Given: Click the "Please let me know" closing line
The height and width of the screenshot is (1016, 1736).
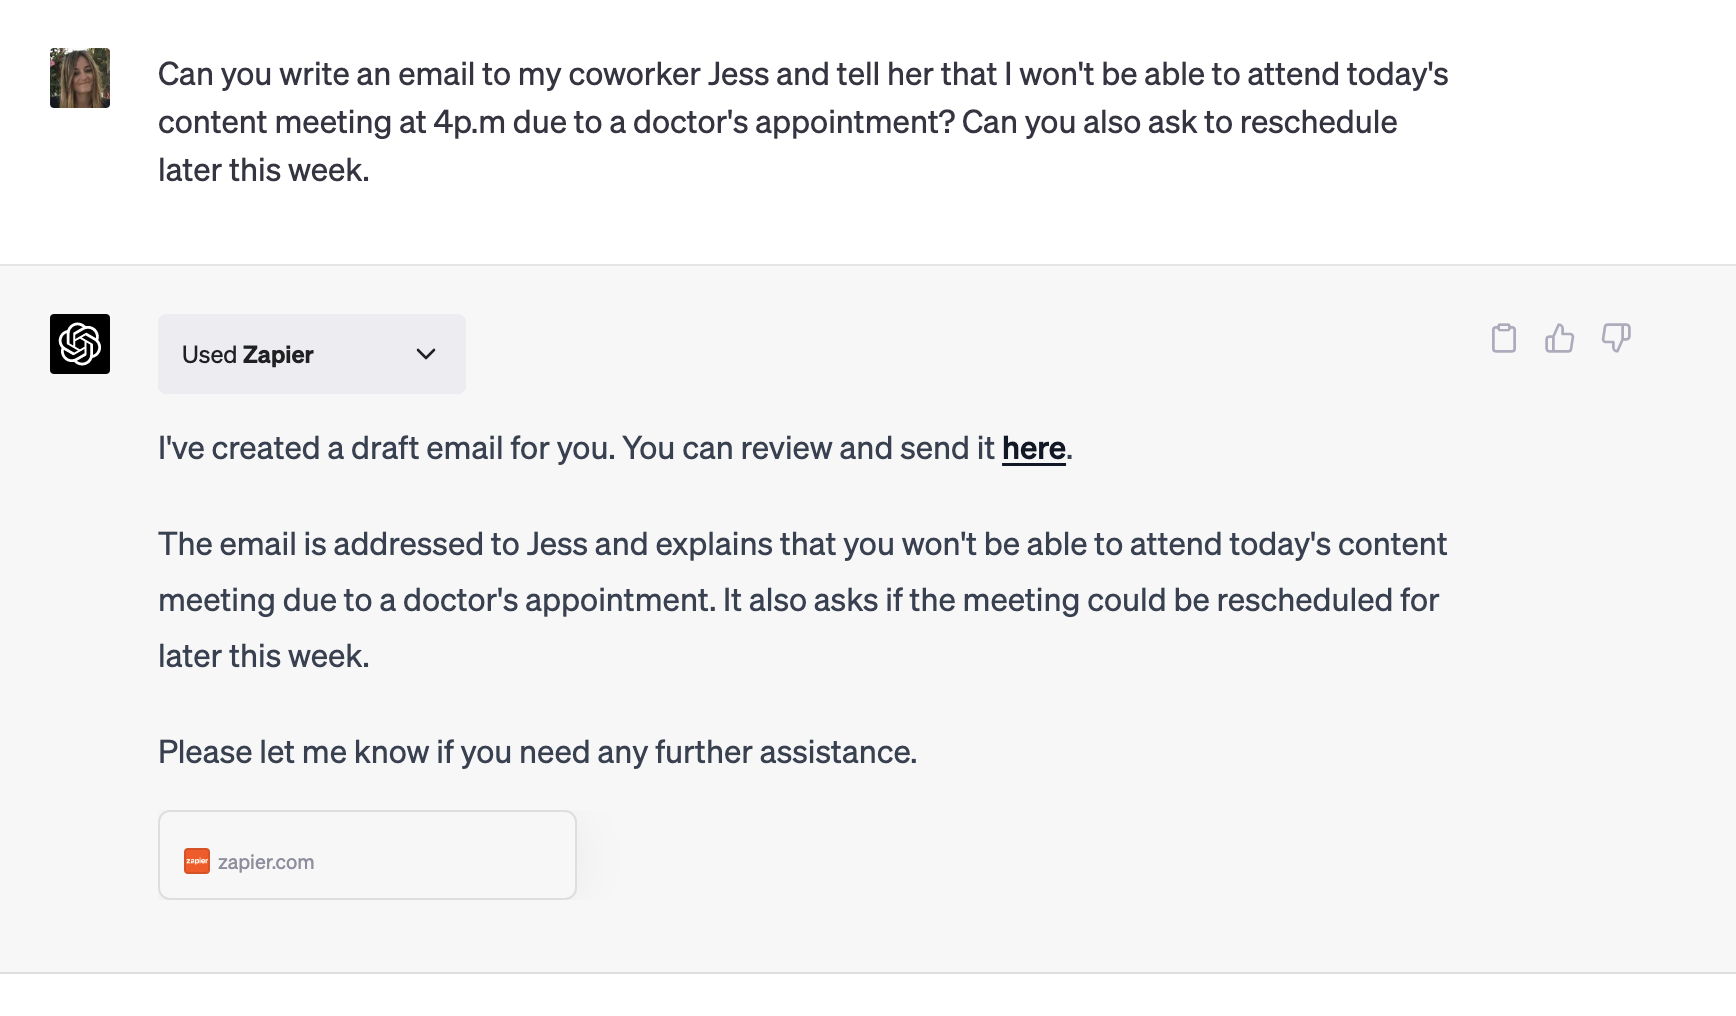Looking at the screenshot, I should pos(538,752).
